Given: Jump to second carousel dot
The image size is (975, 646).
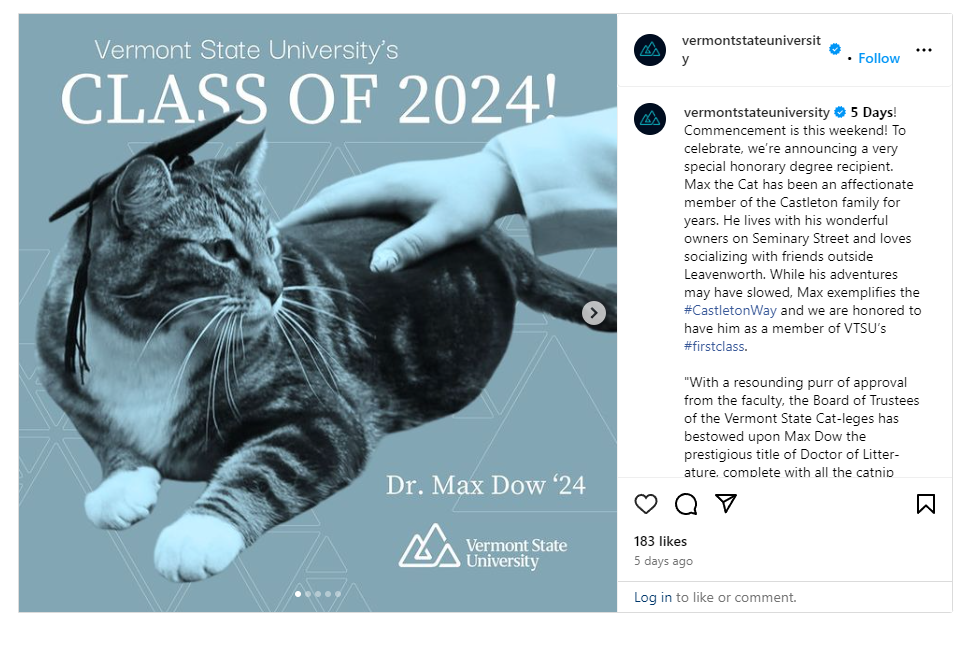Looking at the screenshot, I should click(308, 594).
